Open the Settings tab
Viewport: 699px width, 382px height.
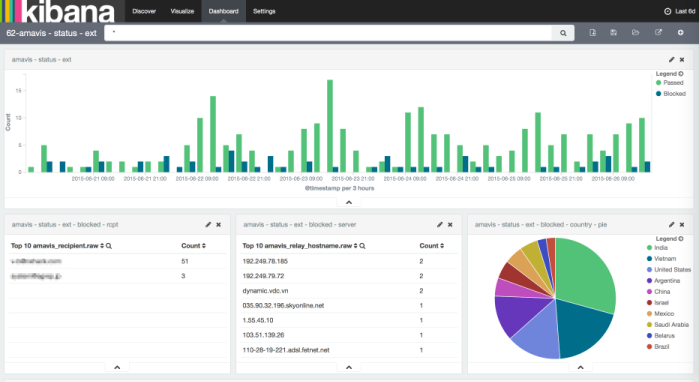point(264,11)
